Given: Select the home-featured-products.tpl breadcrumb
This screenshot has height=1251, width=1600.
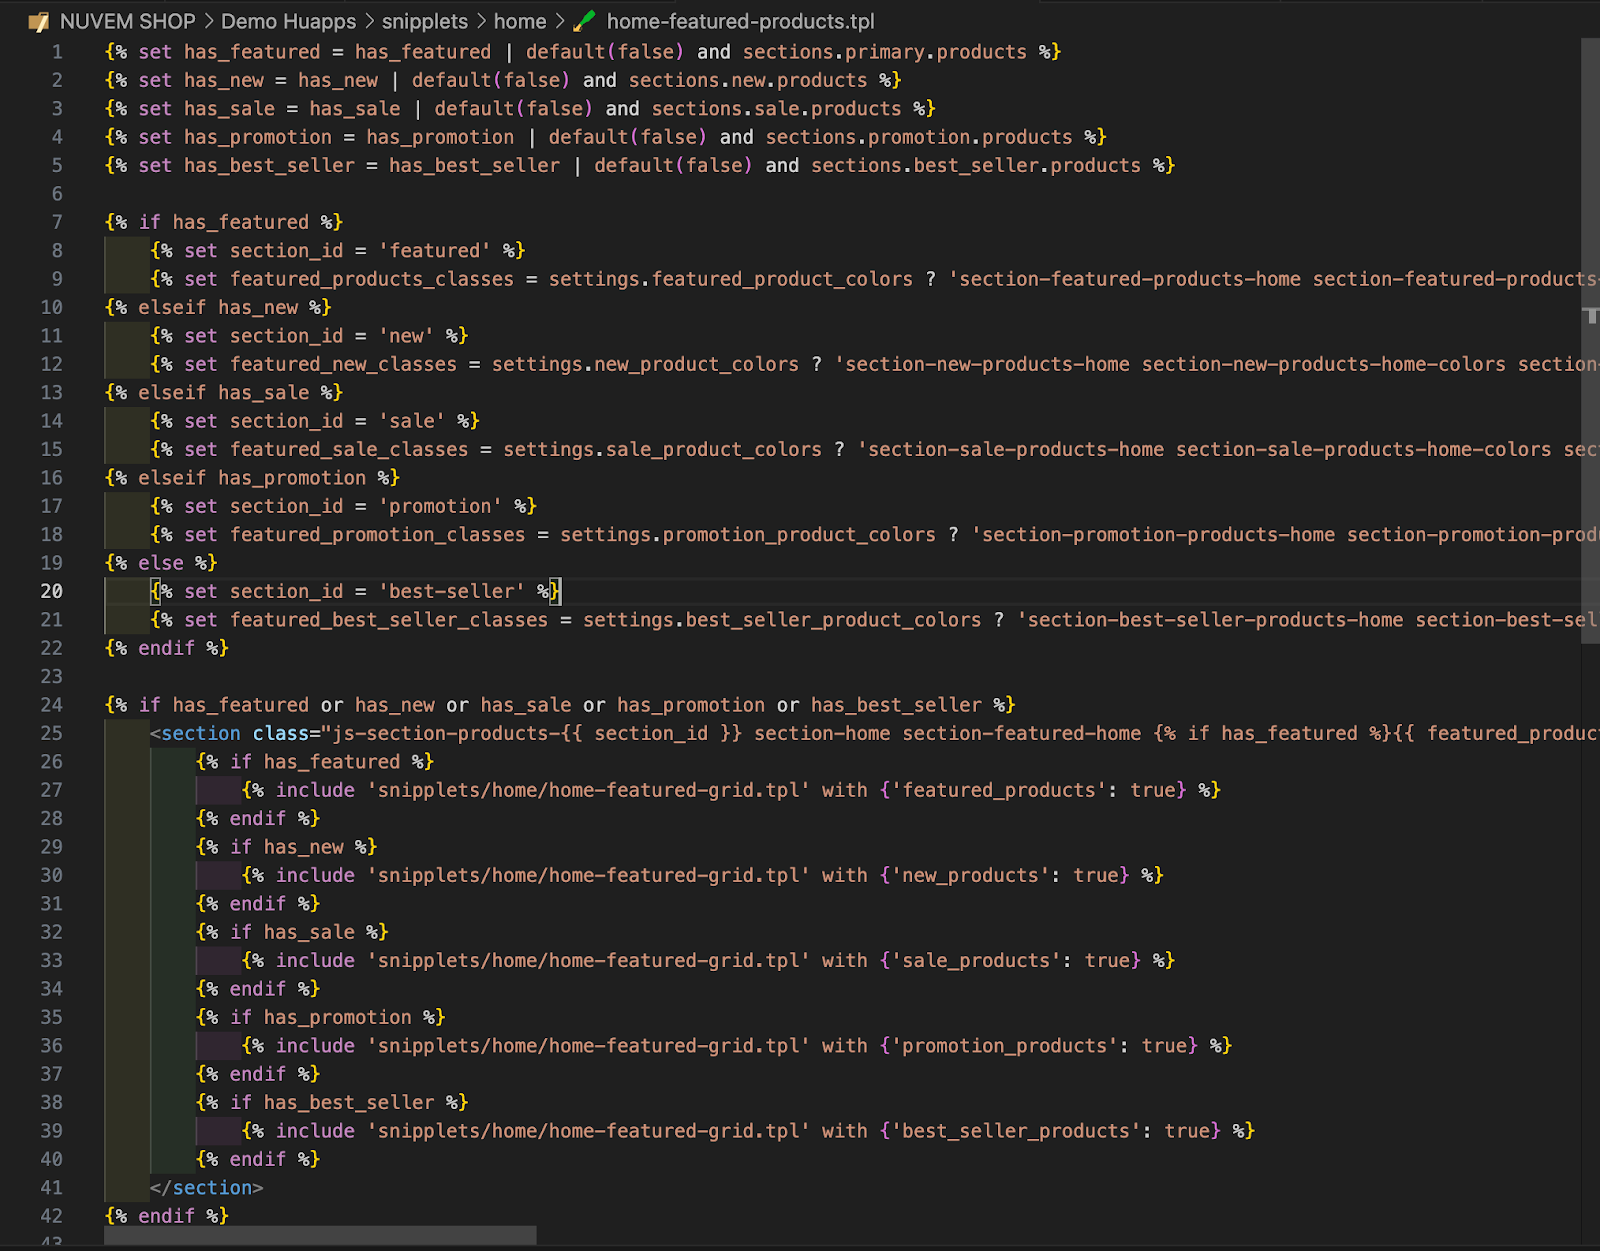Looking at the screenshot, I should [x=741, y=21].
